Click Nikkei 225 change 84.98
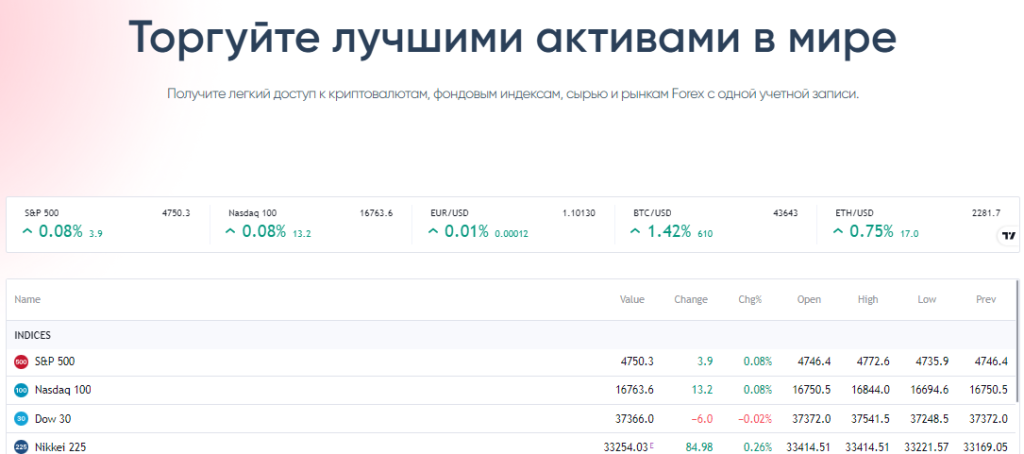 tap(699, 447)
